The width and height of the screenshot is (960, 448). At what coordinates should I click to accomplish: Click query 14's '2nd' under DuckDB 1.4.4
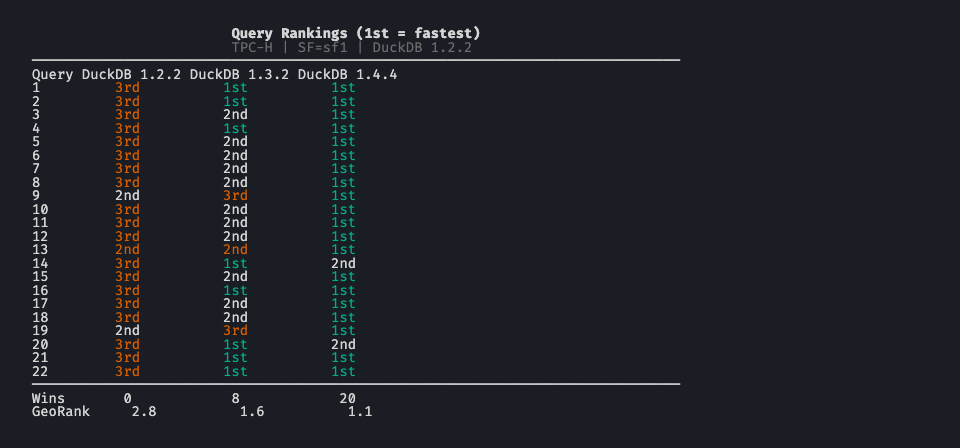pyautogui.click(x=343, y=263)
